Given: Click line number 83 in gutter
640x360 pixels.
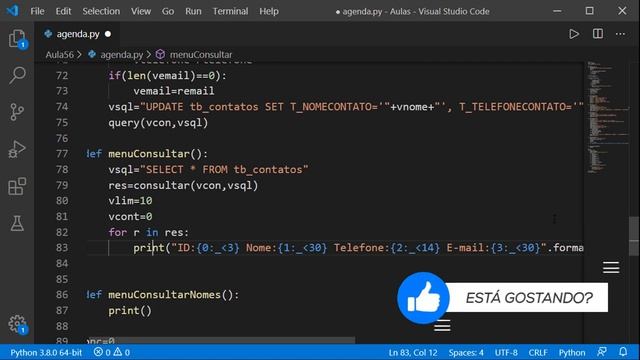Looking at the screenshot, I should [62, 248].
